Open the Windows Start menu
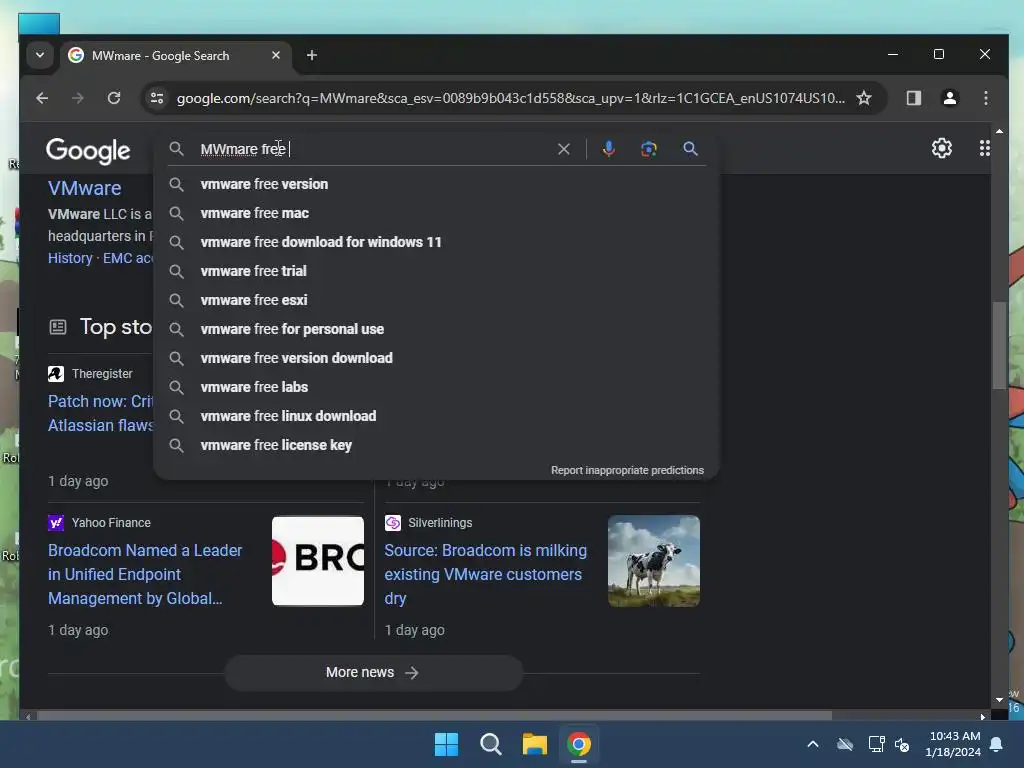Viewport: 1024px width, 768px height. pos(447,744)
